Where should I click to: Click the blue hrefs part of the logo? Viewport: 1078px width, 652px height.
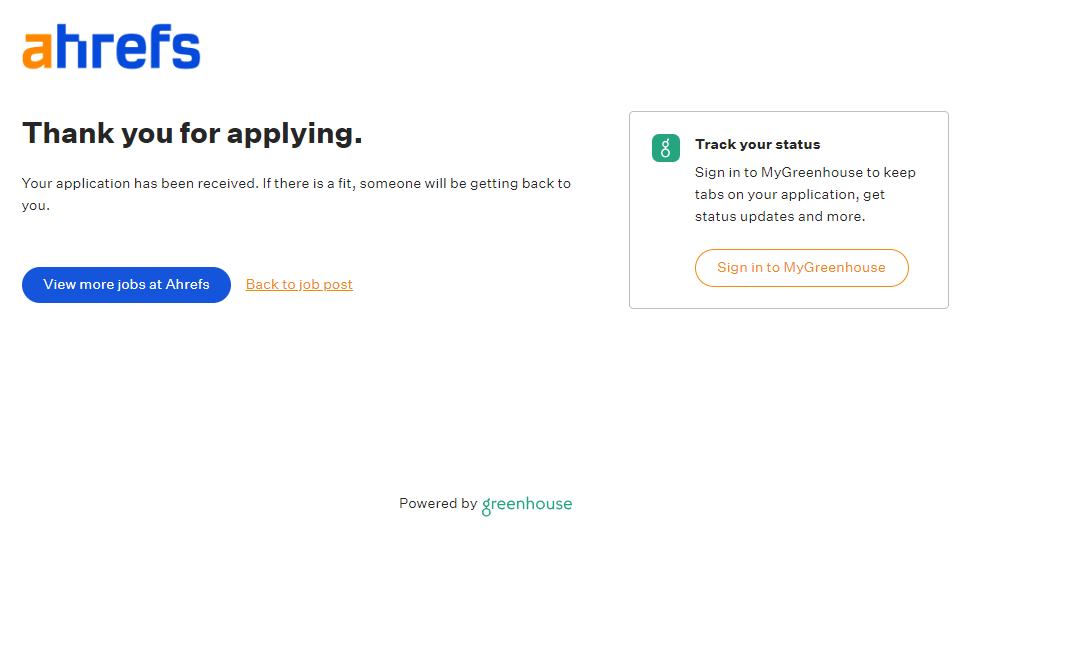click(x=127, y=48)
